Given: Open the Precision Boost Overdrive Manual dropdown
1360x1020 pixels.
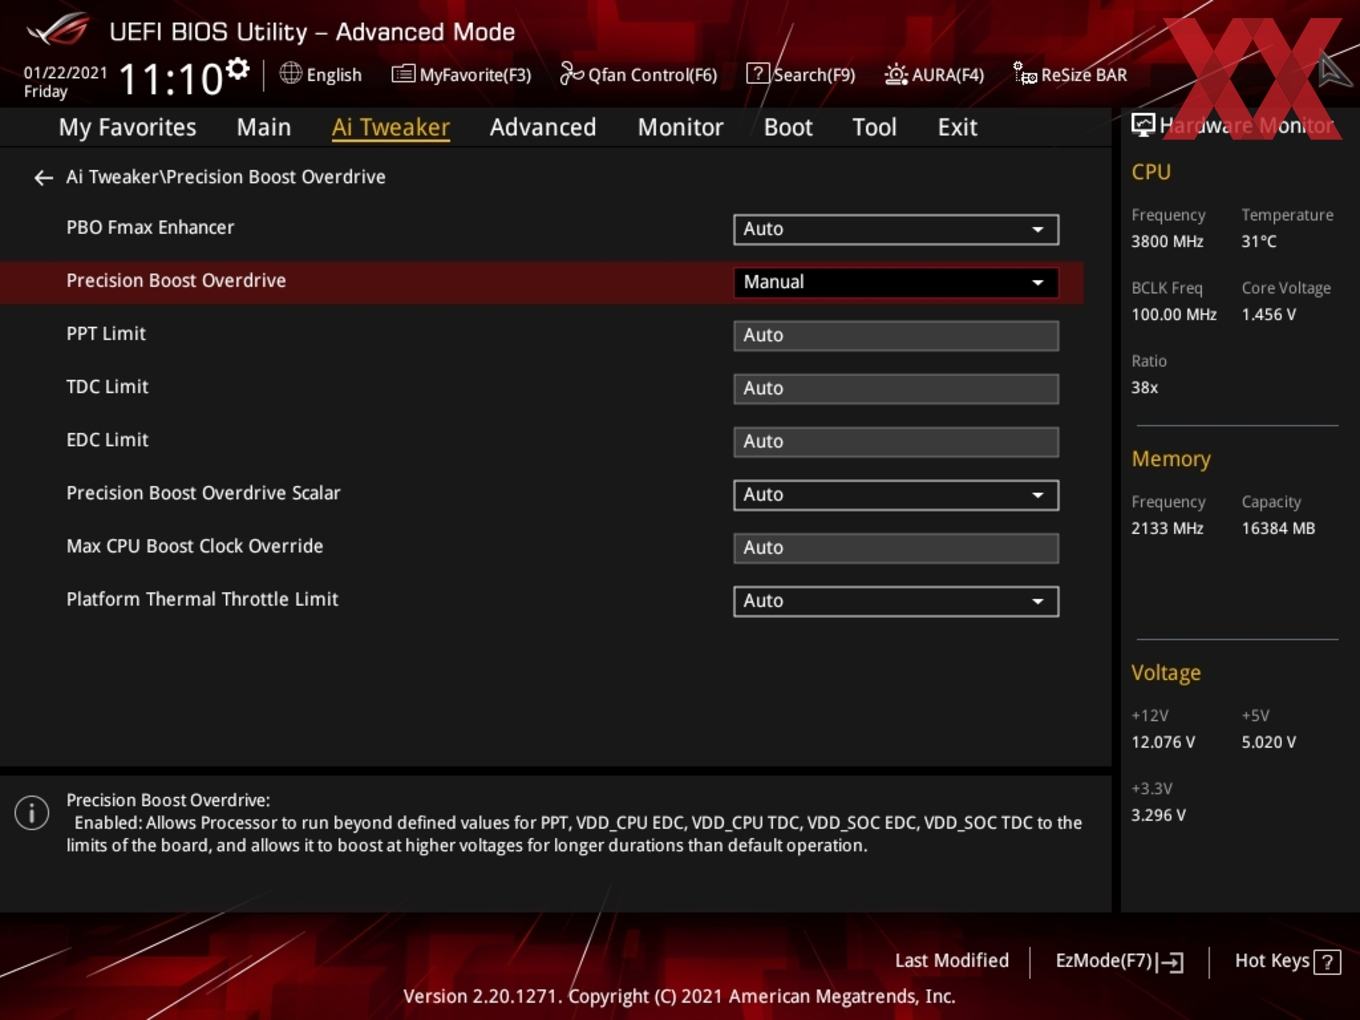Looking at the screenshot, I should pos(896,282).
